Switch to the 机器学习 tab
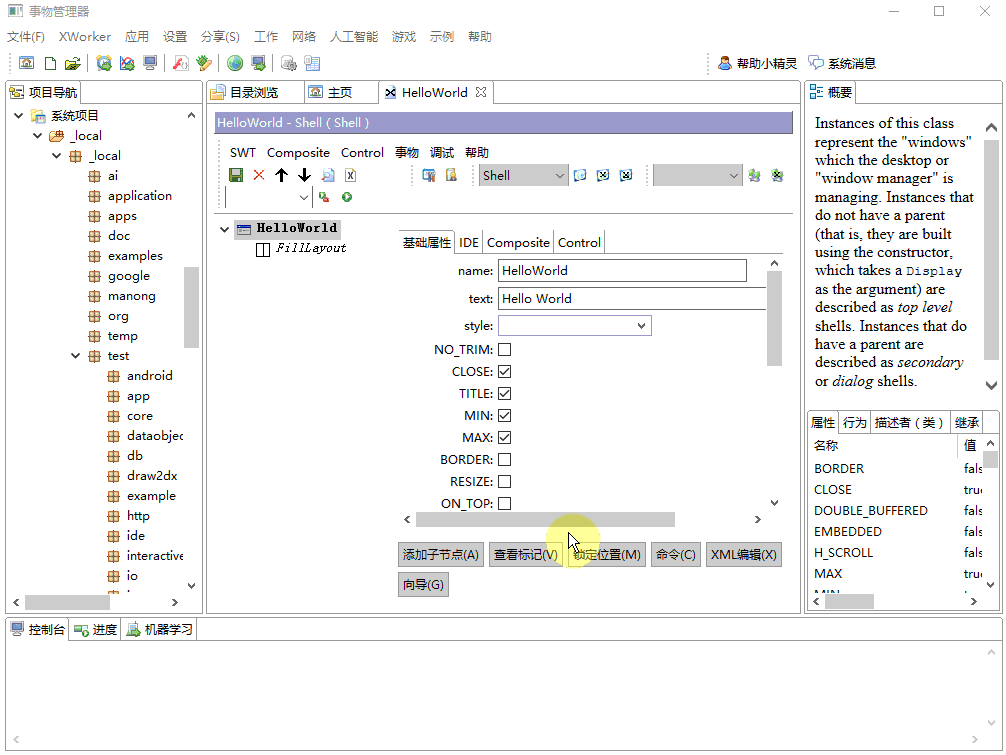The height and width of the screenshot is (755, 1006). point(160,629)
